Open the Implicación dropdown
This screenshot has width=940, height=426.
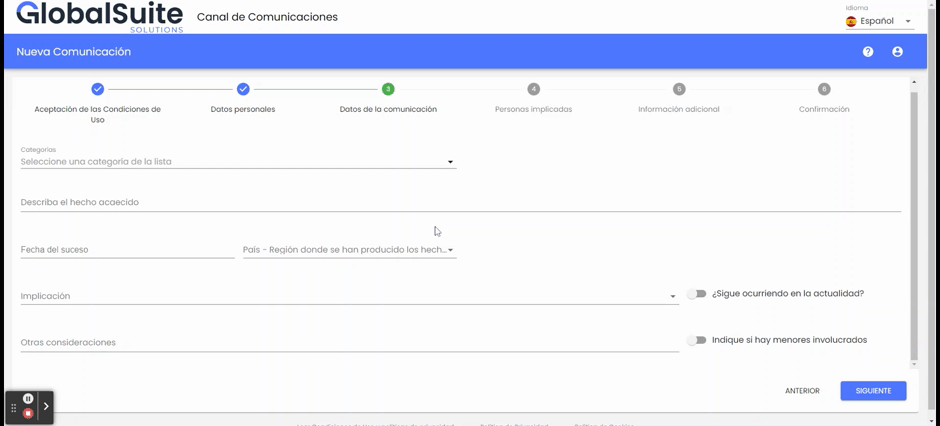coord(348,296)
